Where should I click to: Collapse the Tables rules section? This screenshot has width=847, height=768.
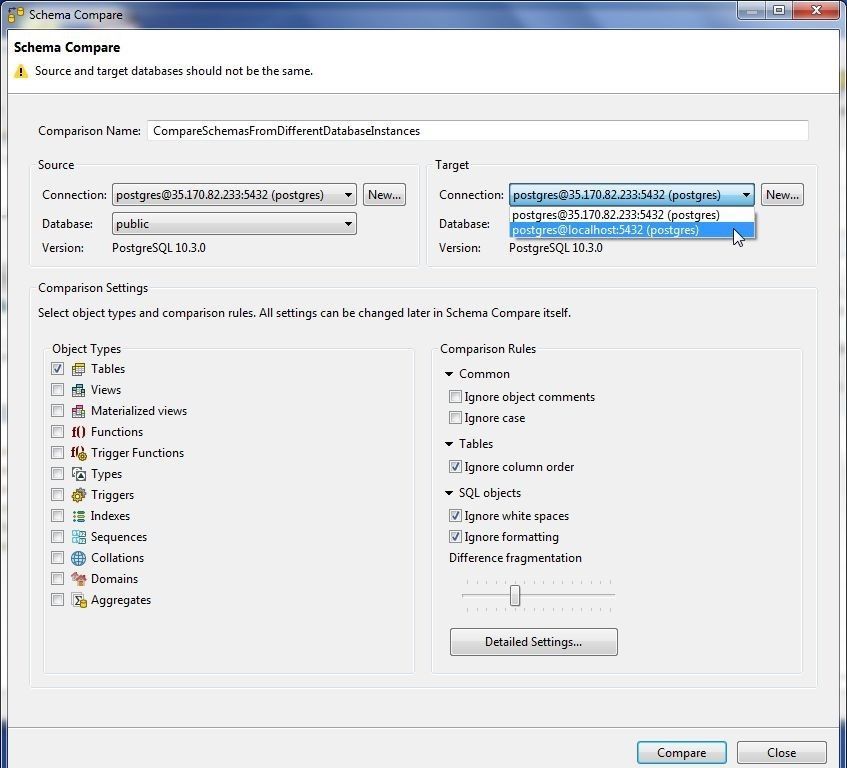click(449, 444)
